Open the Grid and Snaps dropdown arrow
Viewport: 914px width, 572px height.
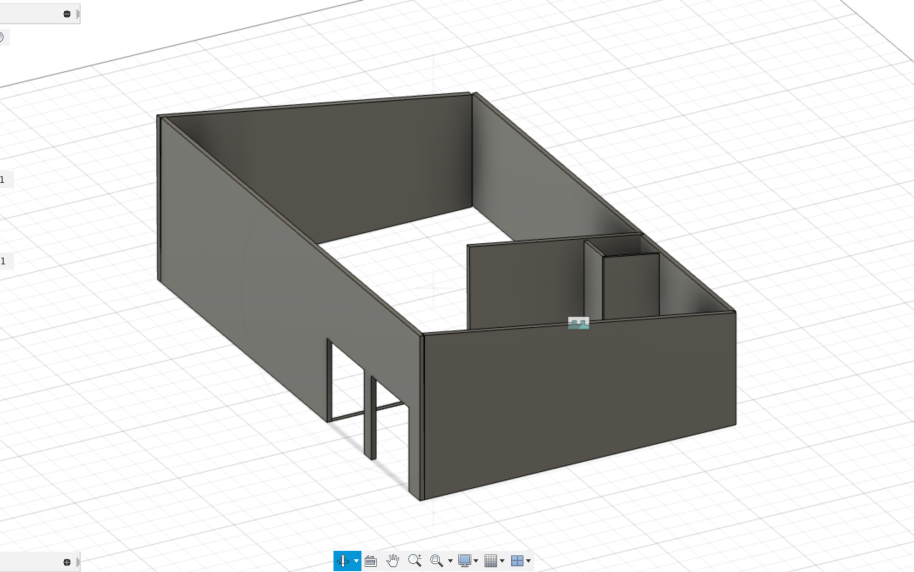pyautogui.click(x=502, y=561)
